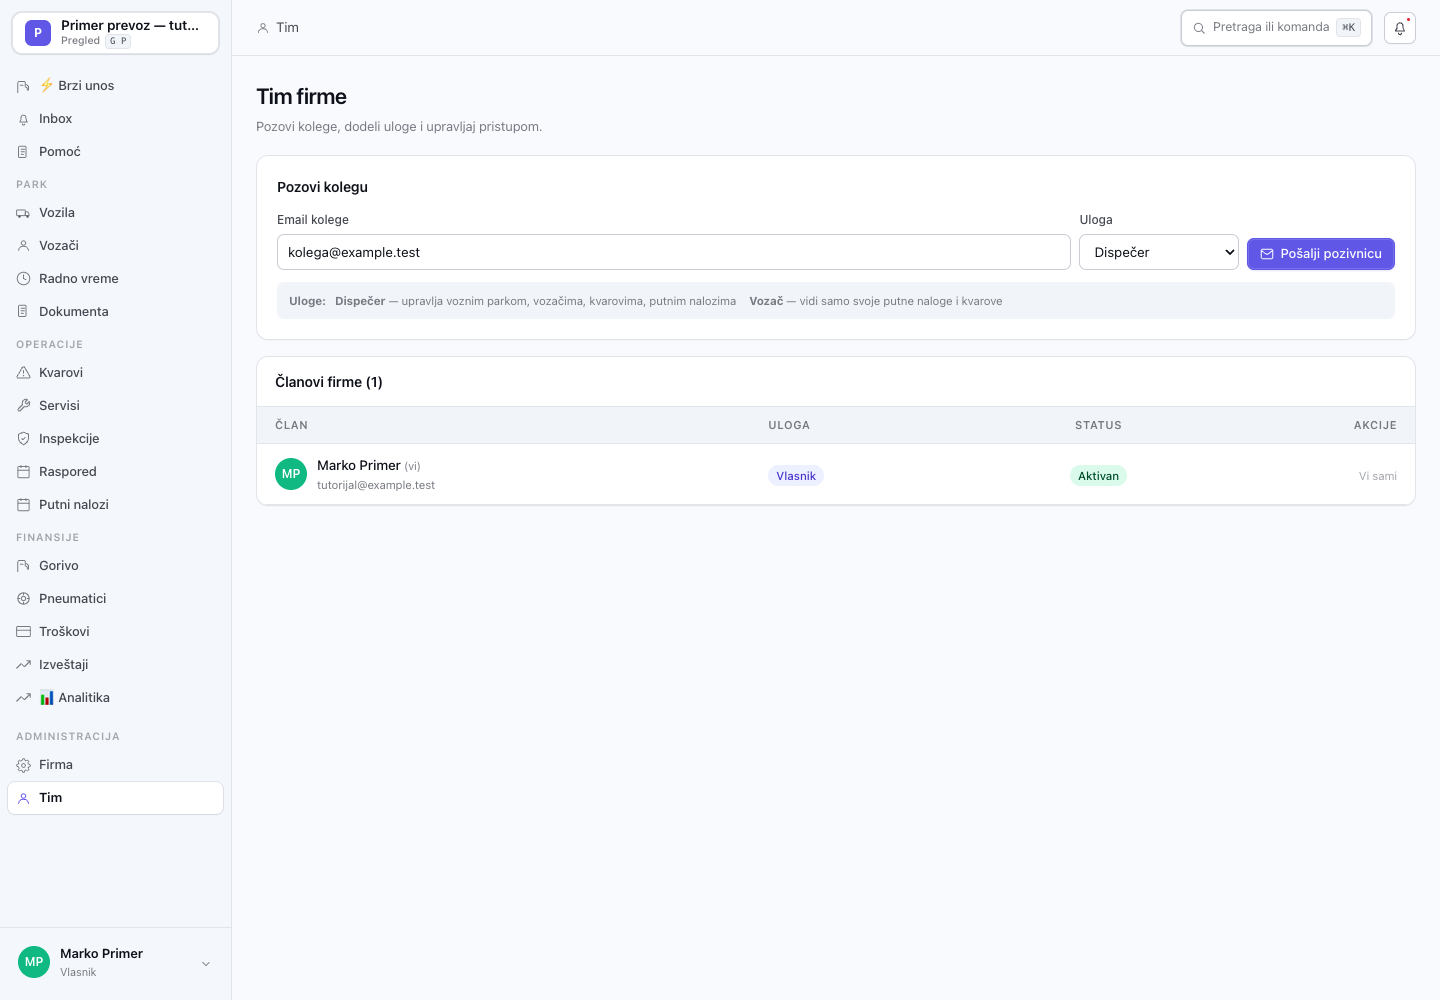Viewport: 1440px width, 1000px height.
Task: Click the Servisi wrench icon
Action: pos(23,406)
